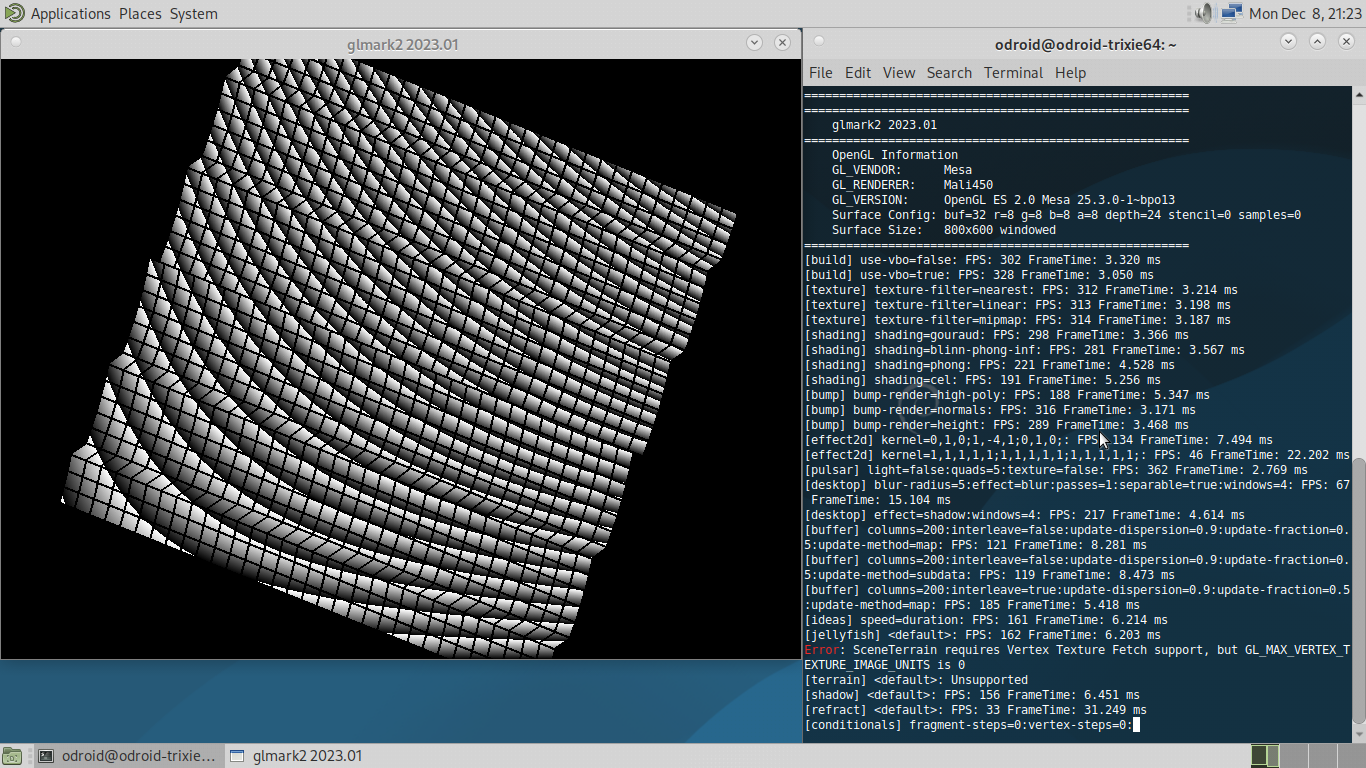Open terminal window menu dot icon
Viewport: 1366px width, 768px height.
pyautogui.click(x=819, y=42)
